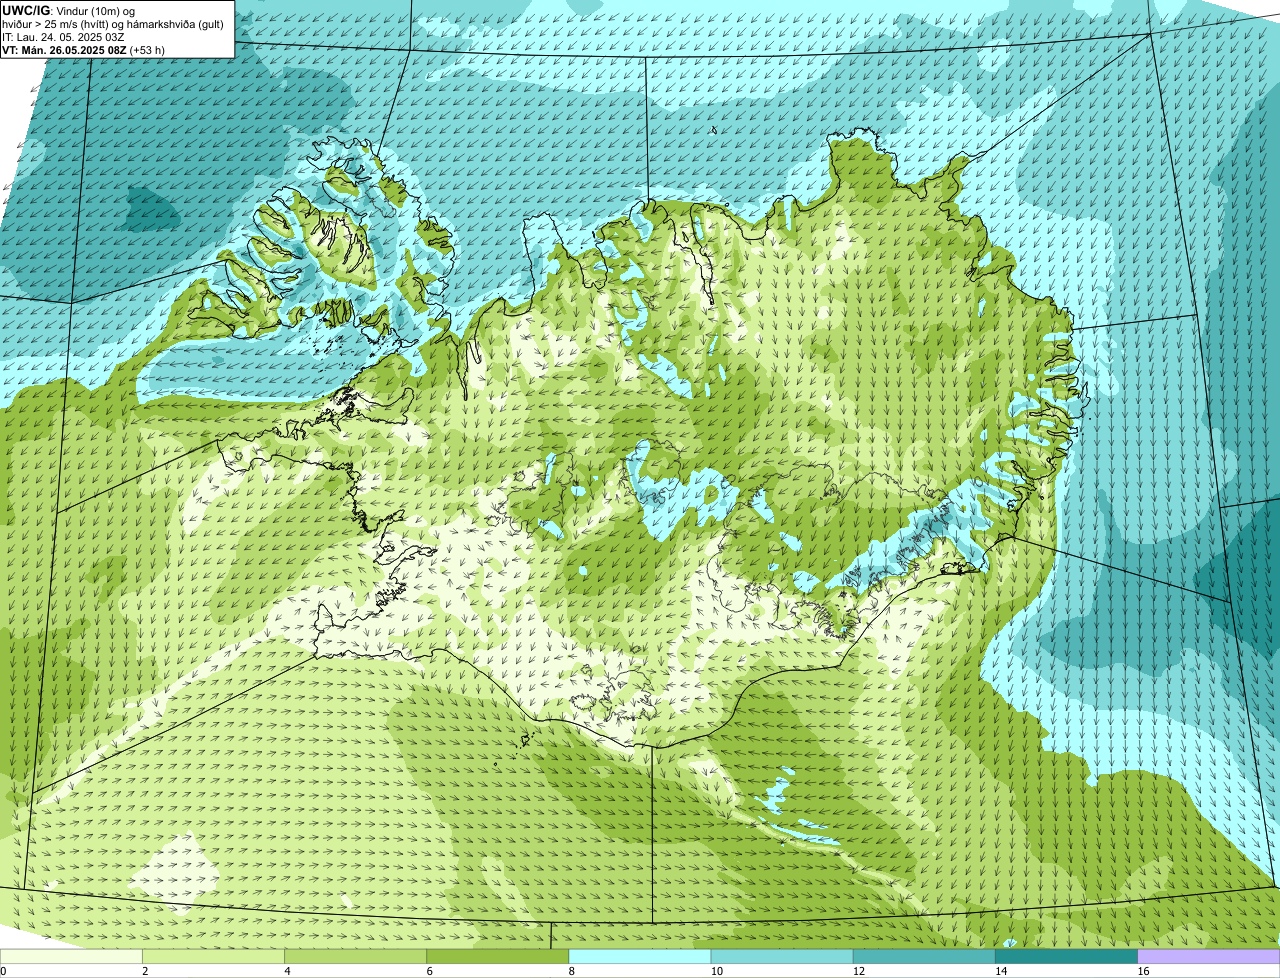Click the '4' legend scale label
This screenshot has width=1280, height=978.
coord(287,971)
